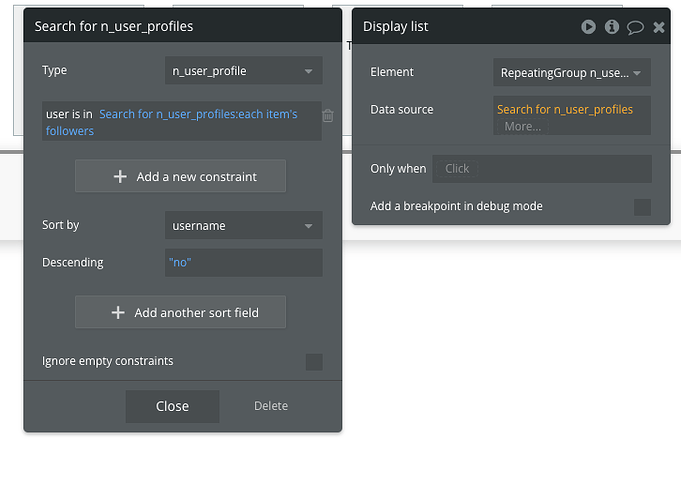
Task: Expand the Sort by username dropdown
Action: [243, 226]
